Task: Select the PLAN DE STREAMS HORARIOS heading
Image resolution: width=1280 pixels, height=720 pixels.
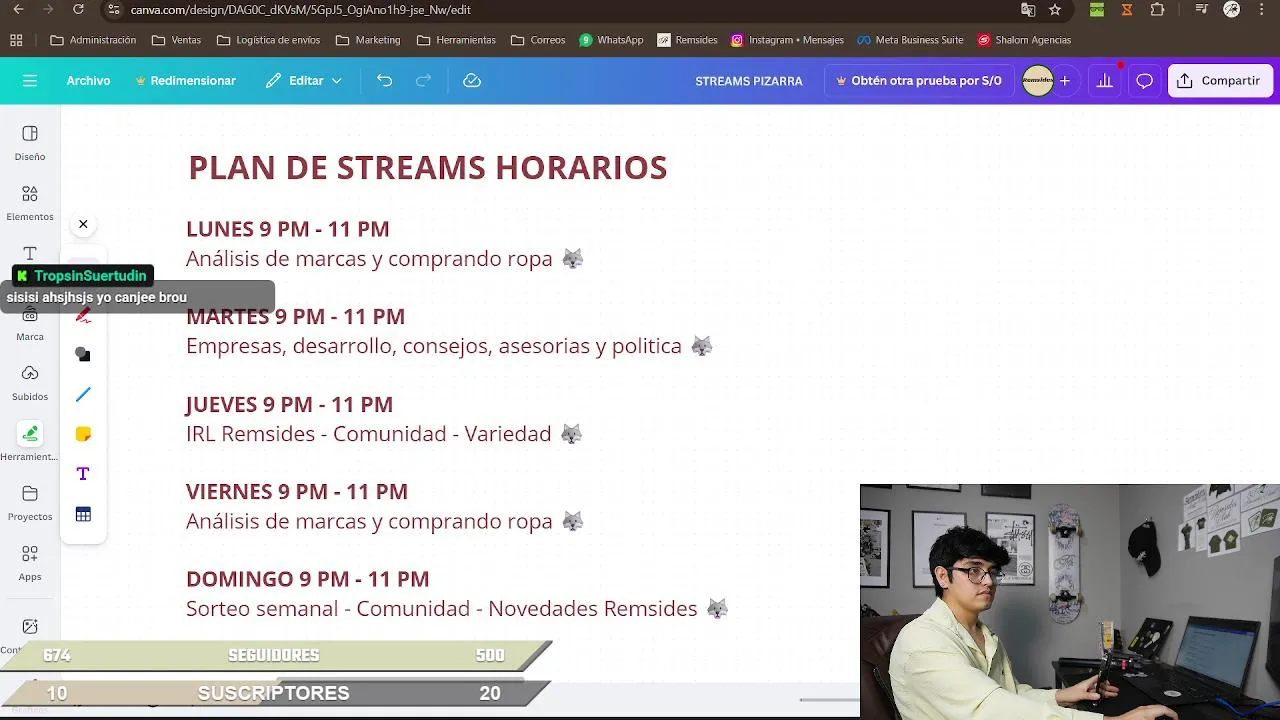Action: [427, 167]
